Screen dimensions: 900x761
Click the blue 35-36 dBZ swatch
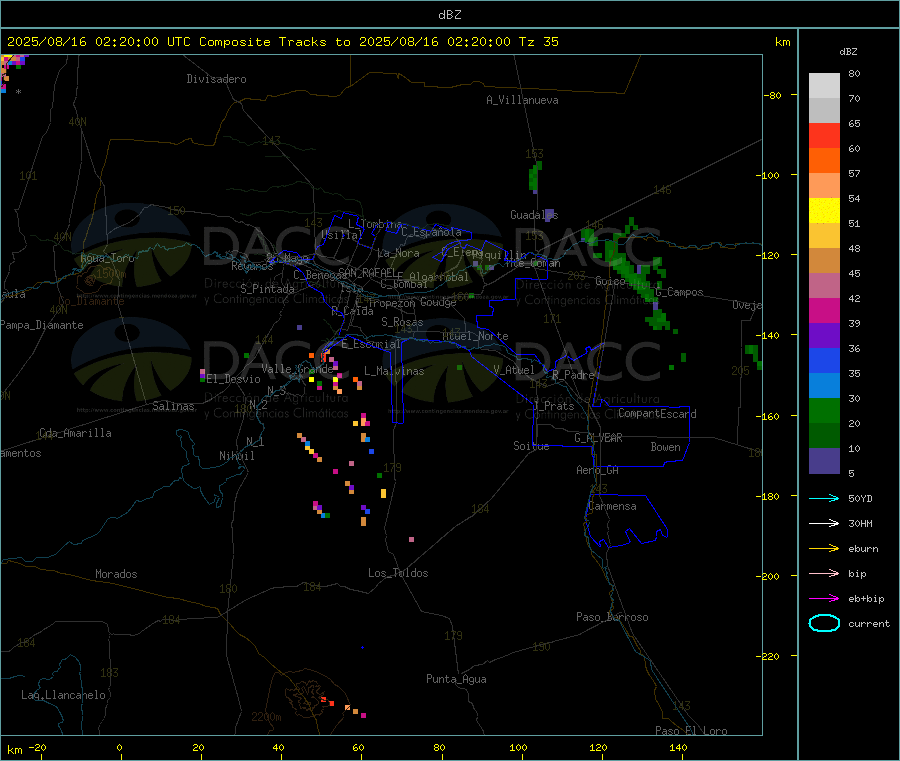coord(824,360)
